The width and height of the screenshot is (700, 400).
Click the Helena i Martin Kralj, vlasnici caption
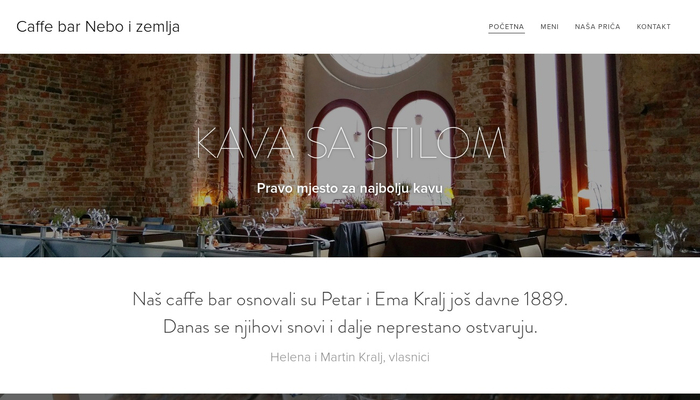coord(350,357)
